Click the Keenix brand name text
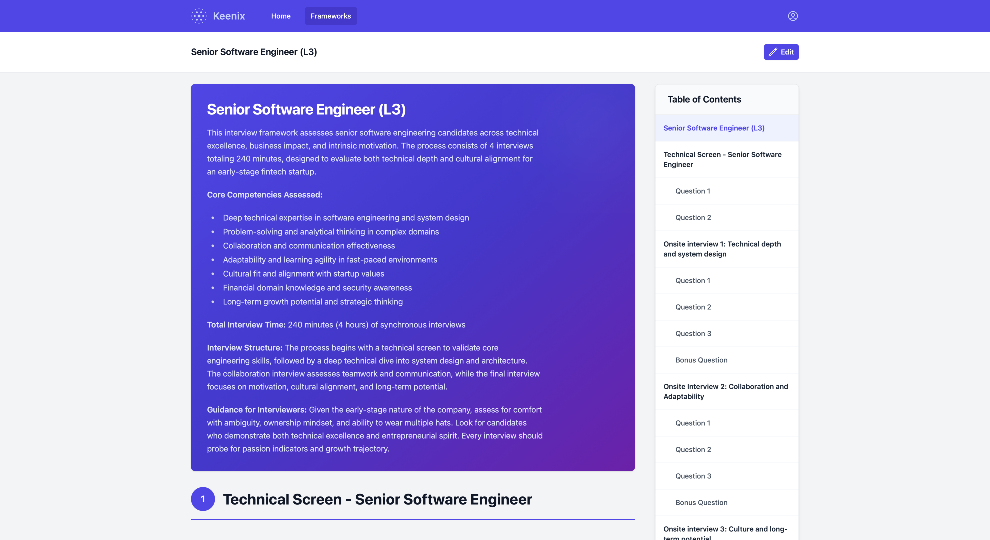This screenshot has height=540, width=990. point(229,16)
